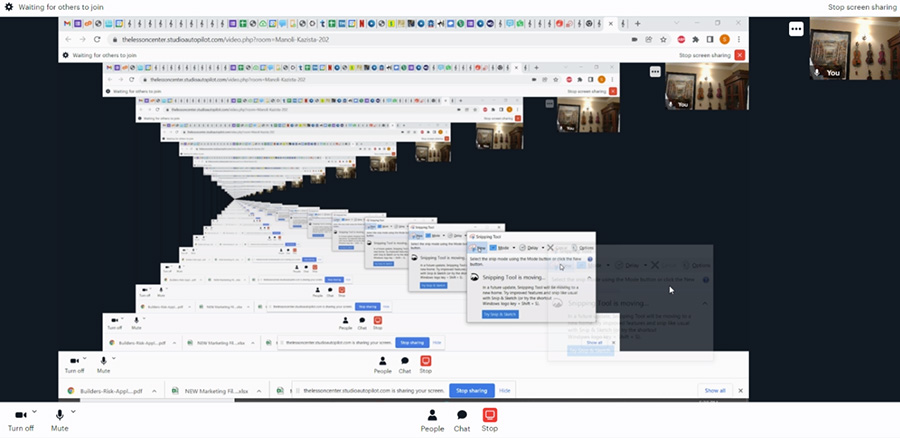Expand camera options arrow next to Turn off
The width and height of the screenshot is (900, 438).
(x=35, y=411)
